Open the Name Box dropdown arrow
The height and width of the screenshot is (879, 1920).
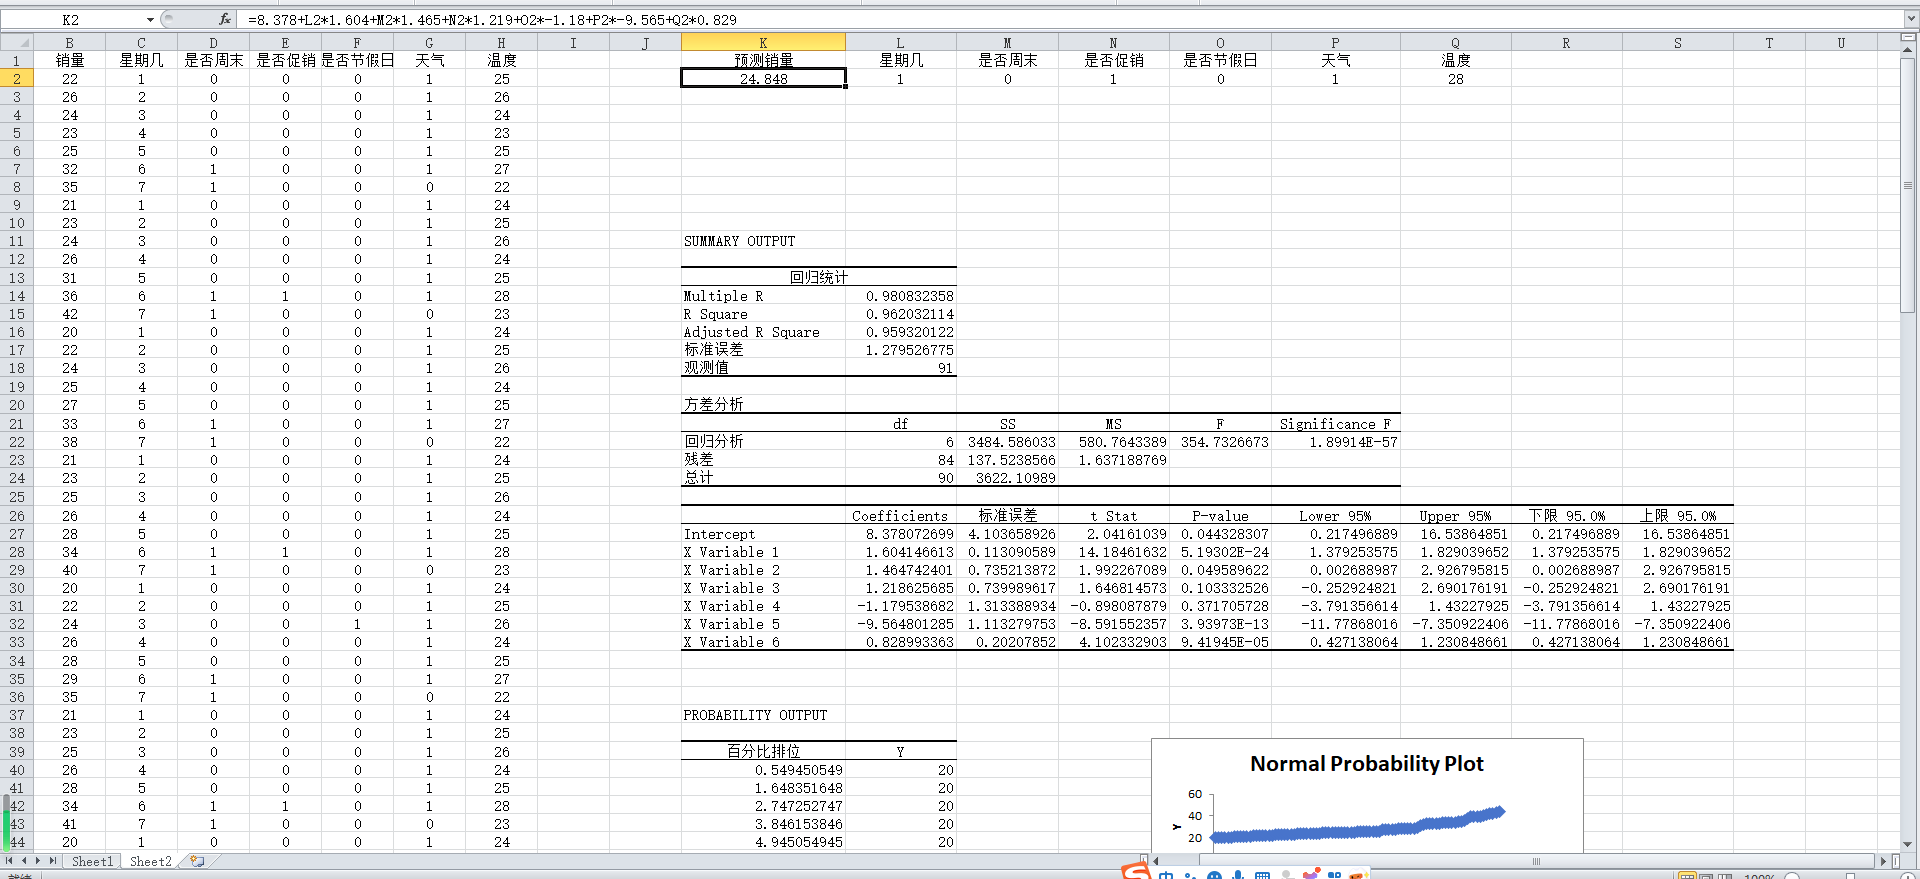(x=150, y=20)
